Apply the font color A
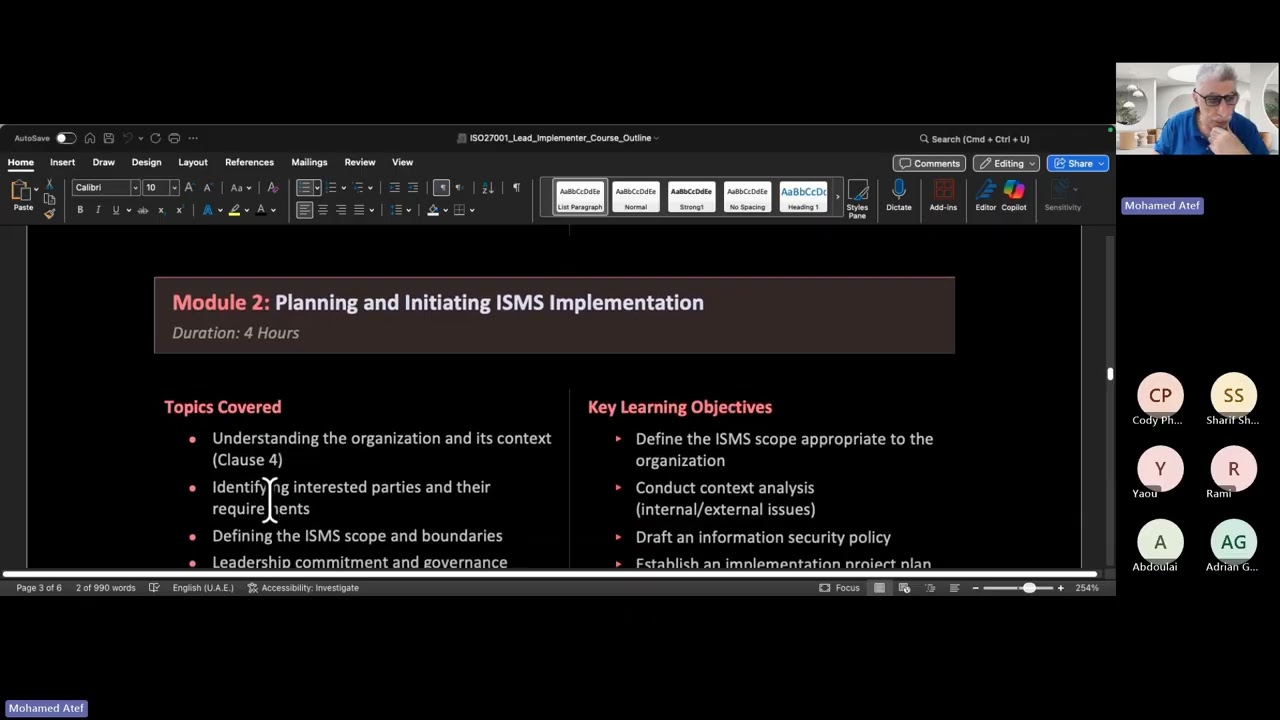 (x=261, y=210)
